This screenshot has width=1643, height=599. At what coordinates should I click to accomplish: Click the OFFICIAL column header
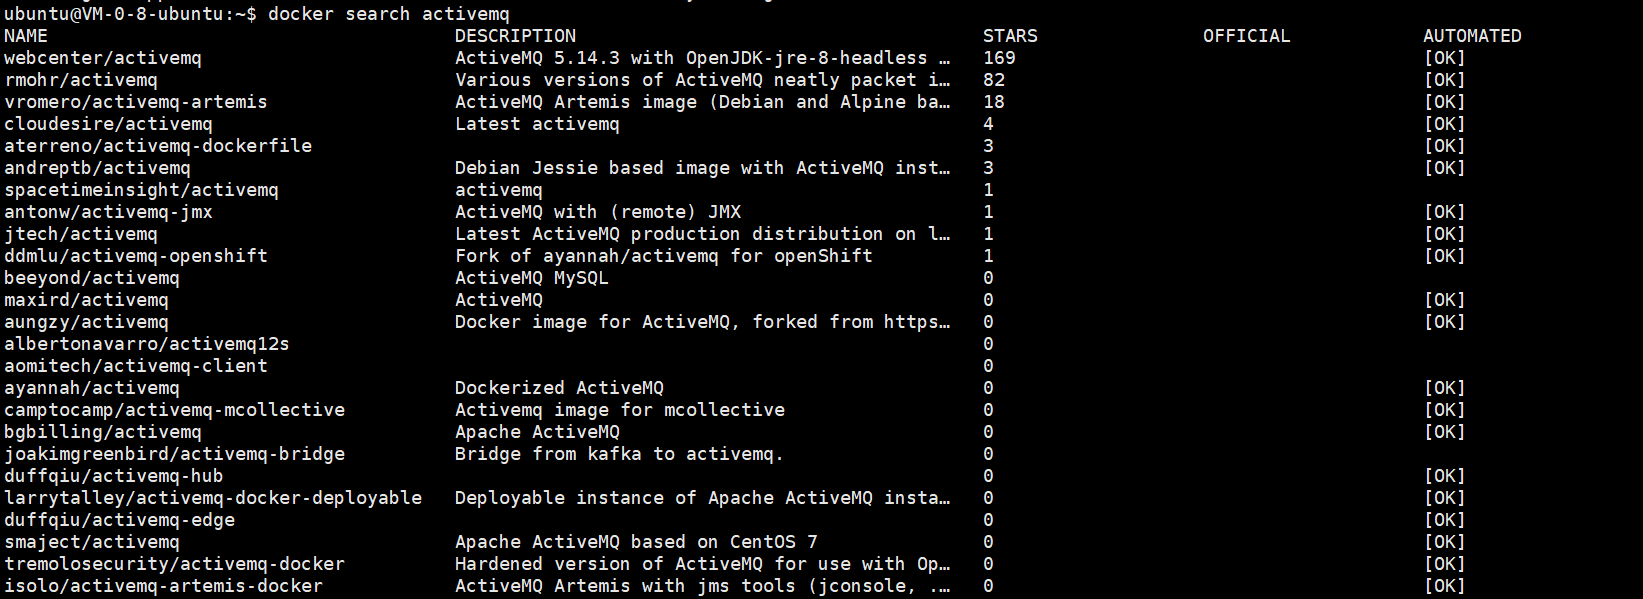[x=1246, y=36]
